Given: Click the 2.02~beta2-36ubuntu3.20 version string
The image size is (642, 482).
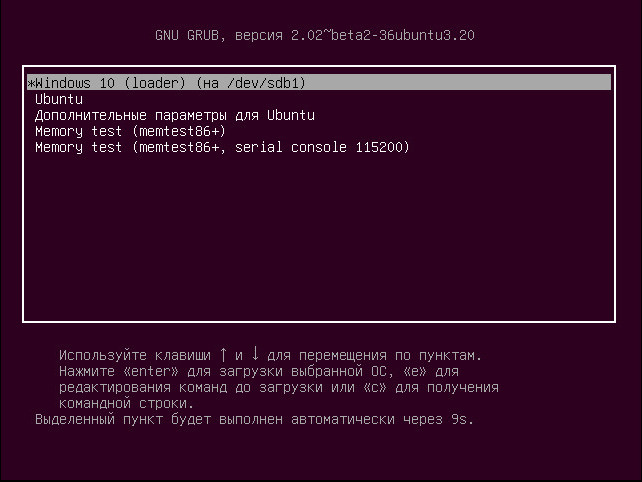Looking at the screenshot, I should click(x=383, y=35).
